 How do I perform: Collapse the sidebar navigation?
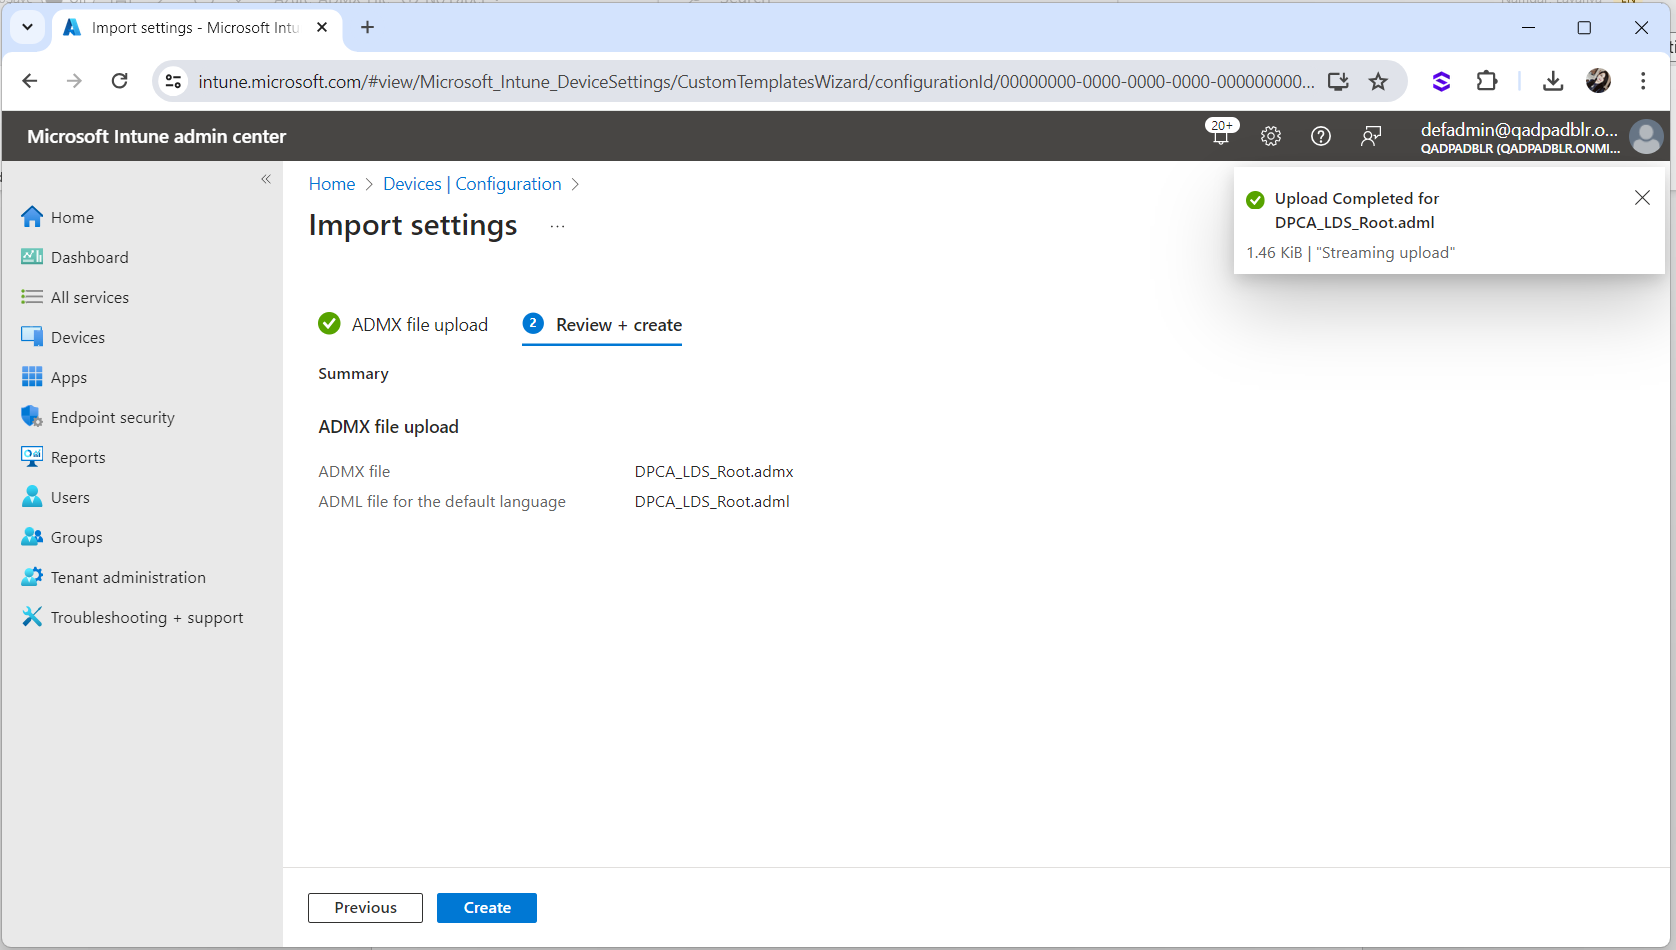(266, 179)
